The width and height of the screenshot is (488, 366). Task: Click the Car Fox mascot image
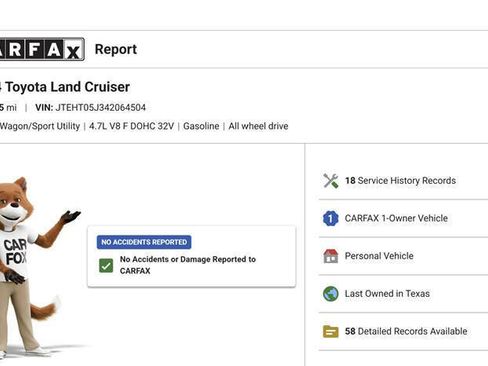click(35, 267)
